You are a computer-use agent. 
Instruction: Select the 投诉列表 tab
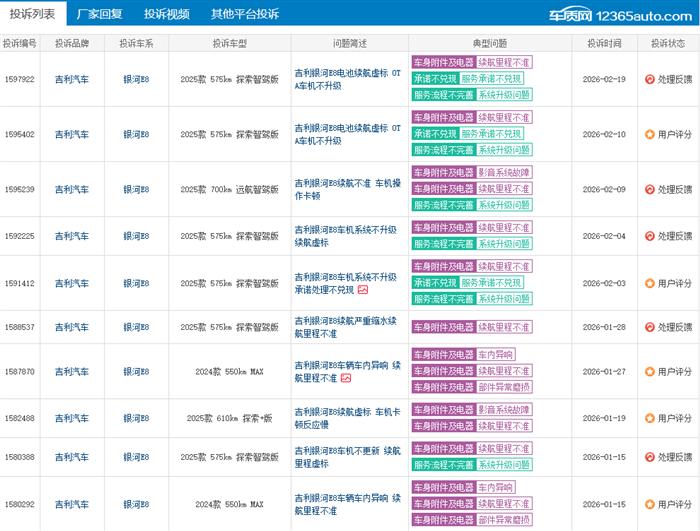33,14
